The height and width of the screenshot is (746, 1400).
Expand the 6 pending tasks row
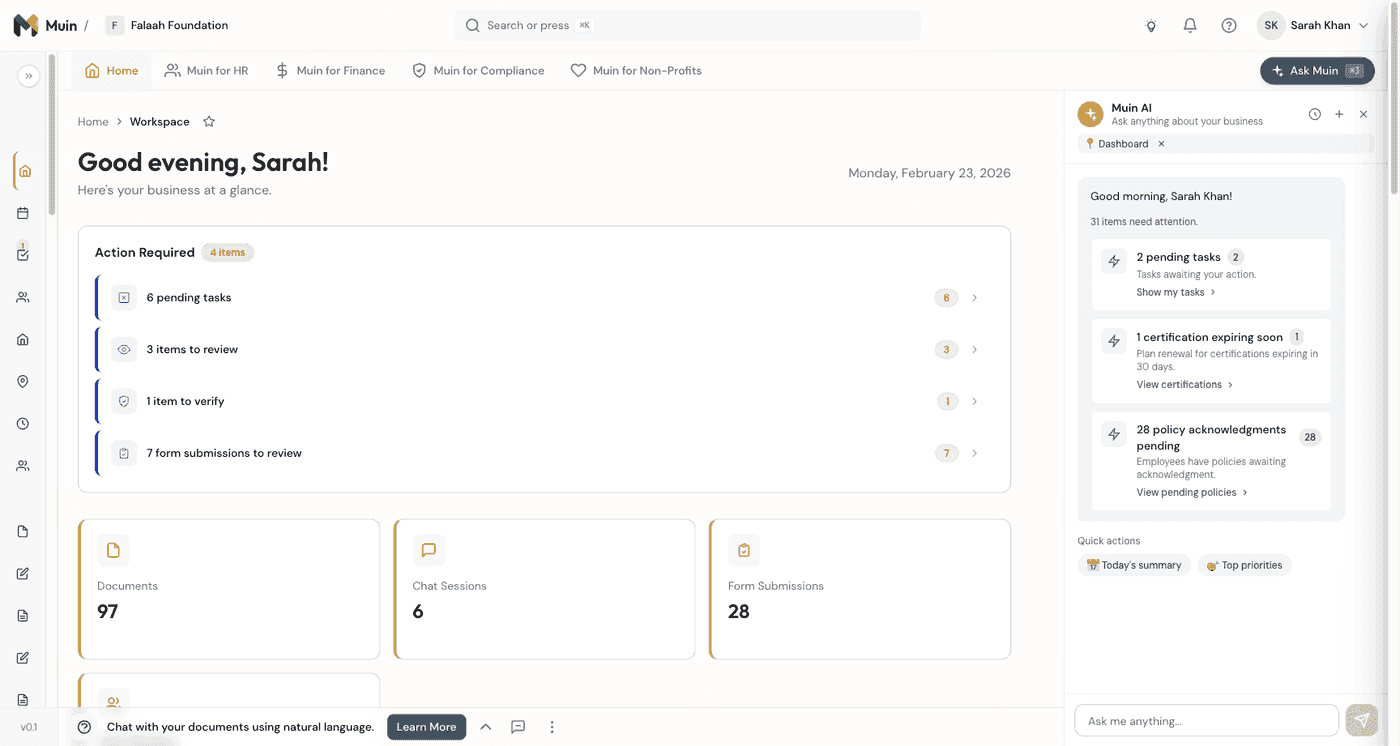pos(974,297)
